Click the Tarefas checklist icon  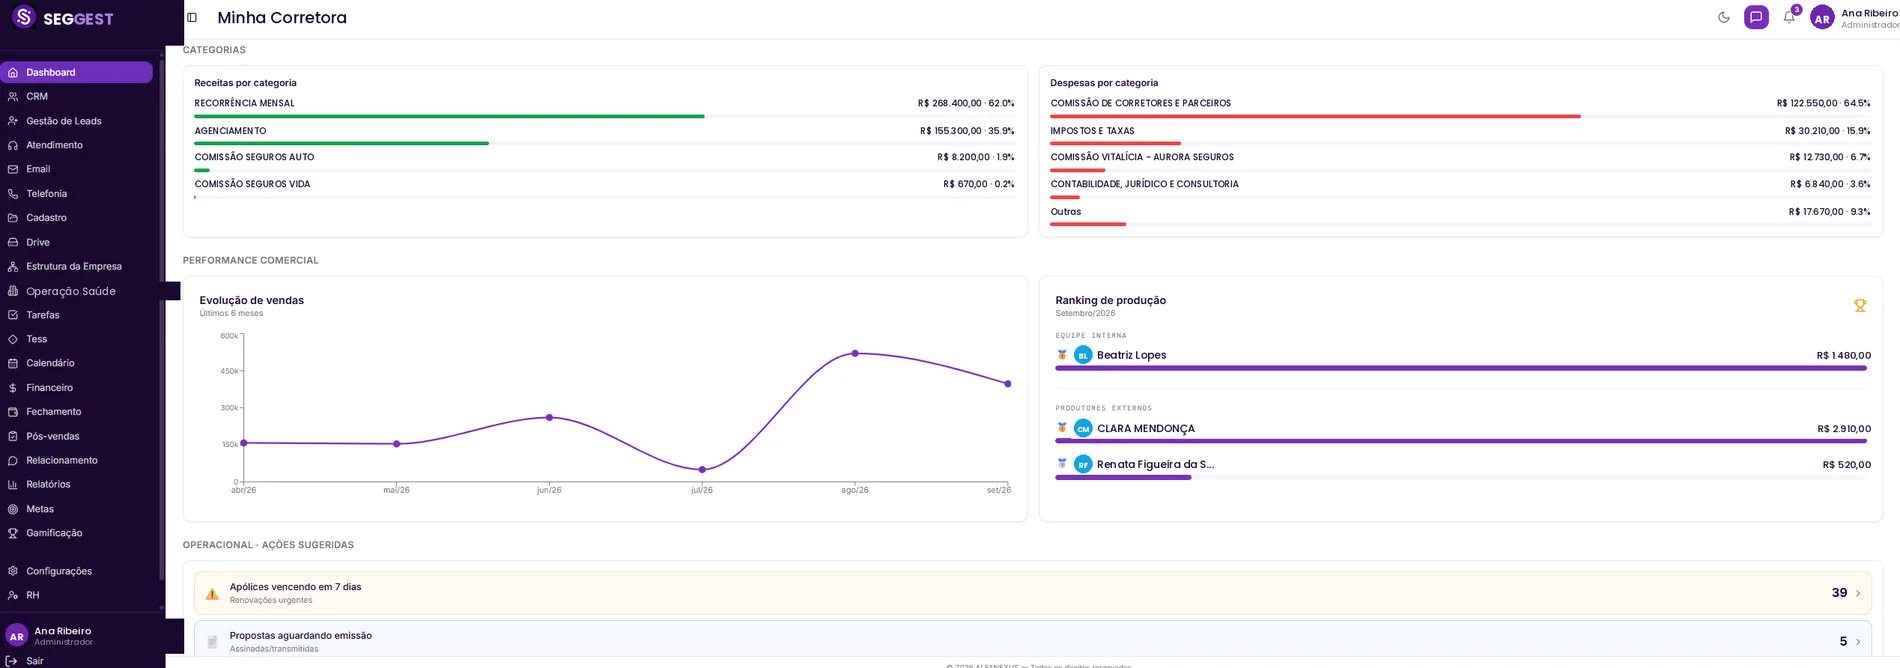pyautogui.click(x=13, y=315)
